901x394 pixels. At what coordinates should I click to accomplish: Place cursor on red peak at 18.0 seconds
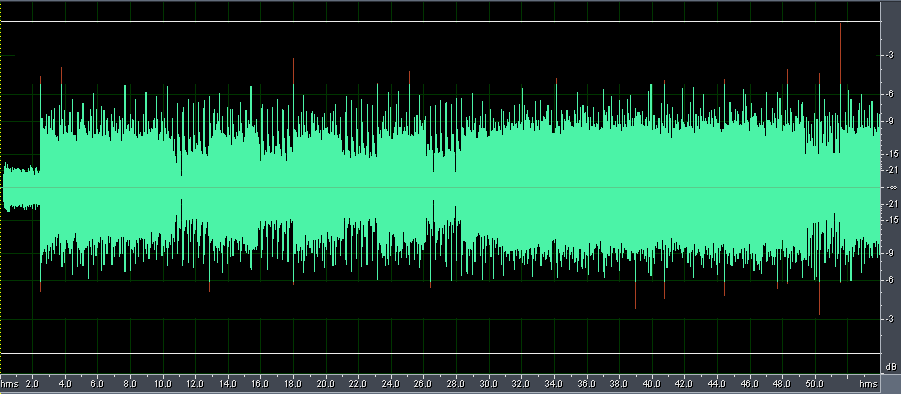pos(293,71)
